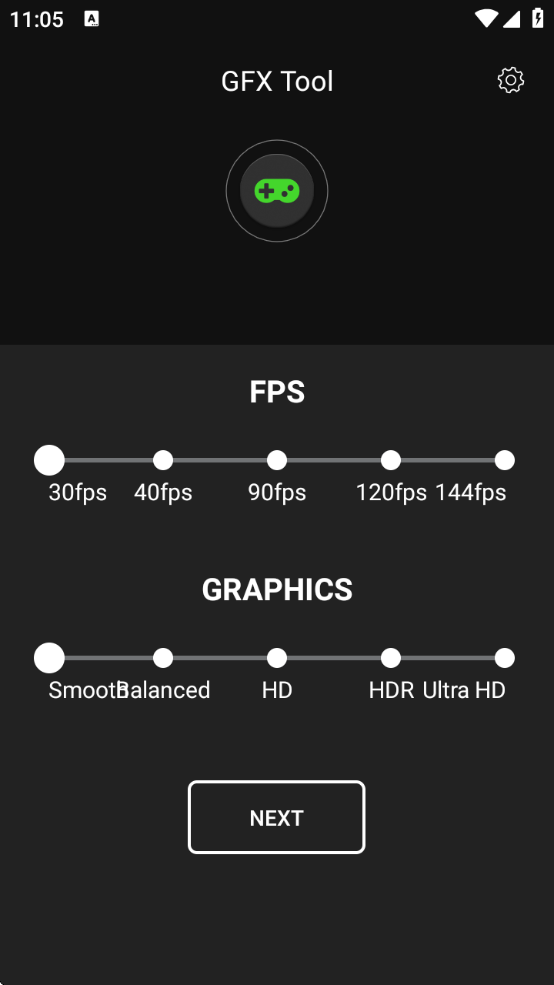Tap the FPS section heading

277,392
